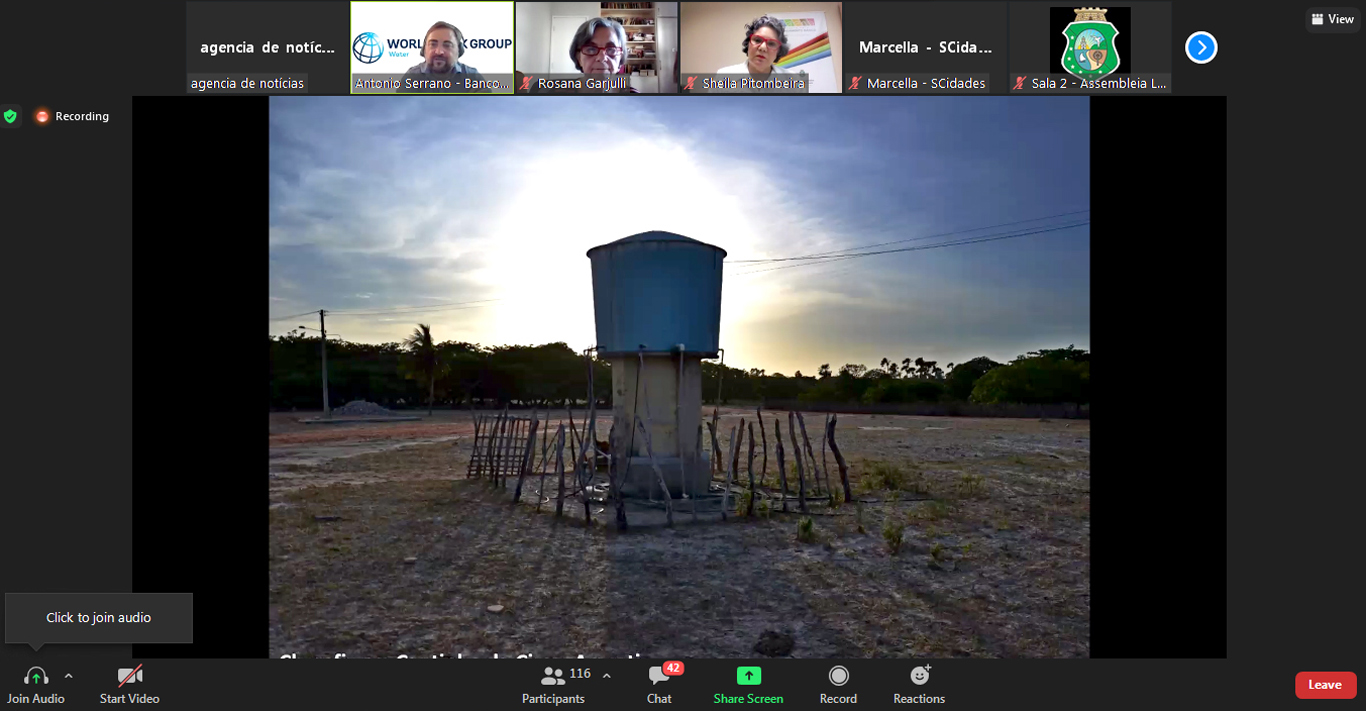The width and height of the screenshot is (1366, 711).
Task: Select Antonio Serrano's video thumbnail
Action: 432,47
